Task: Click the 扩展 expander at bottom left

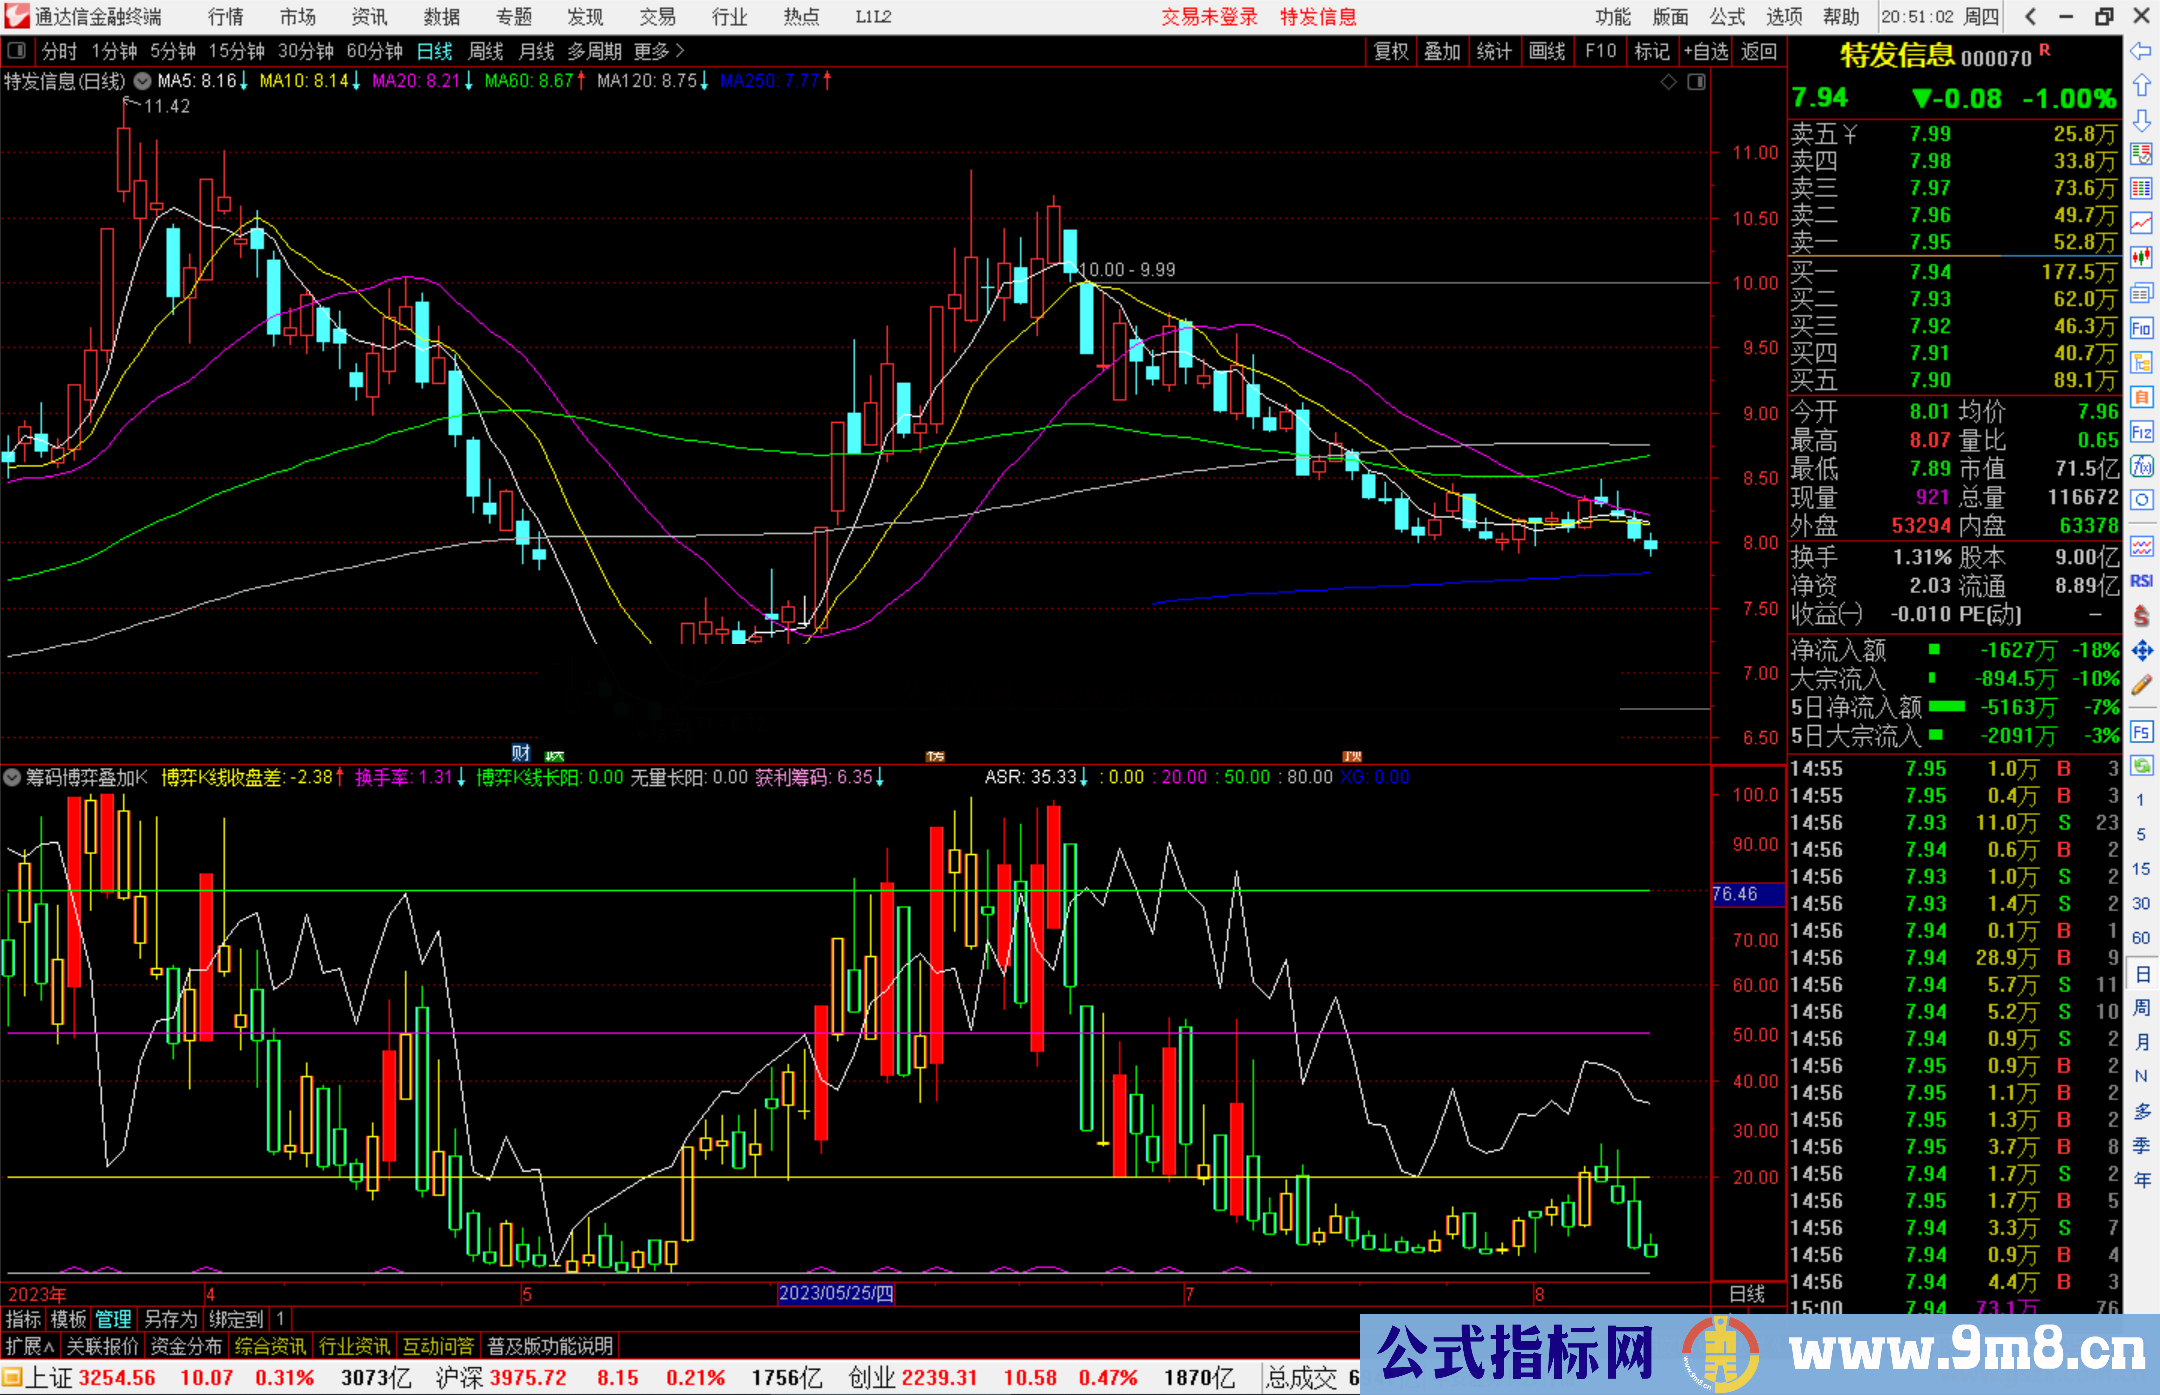Action: (24, 1346)
